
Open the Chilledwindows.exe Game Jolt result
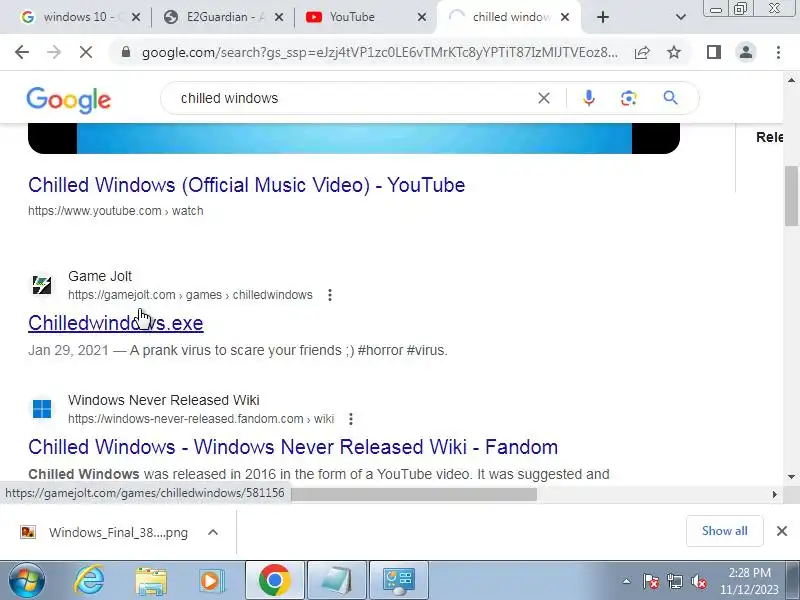[116, 323]
